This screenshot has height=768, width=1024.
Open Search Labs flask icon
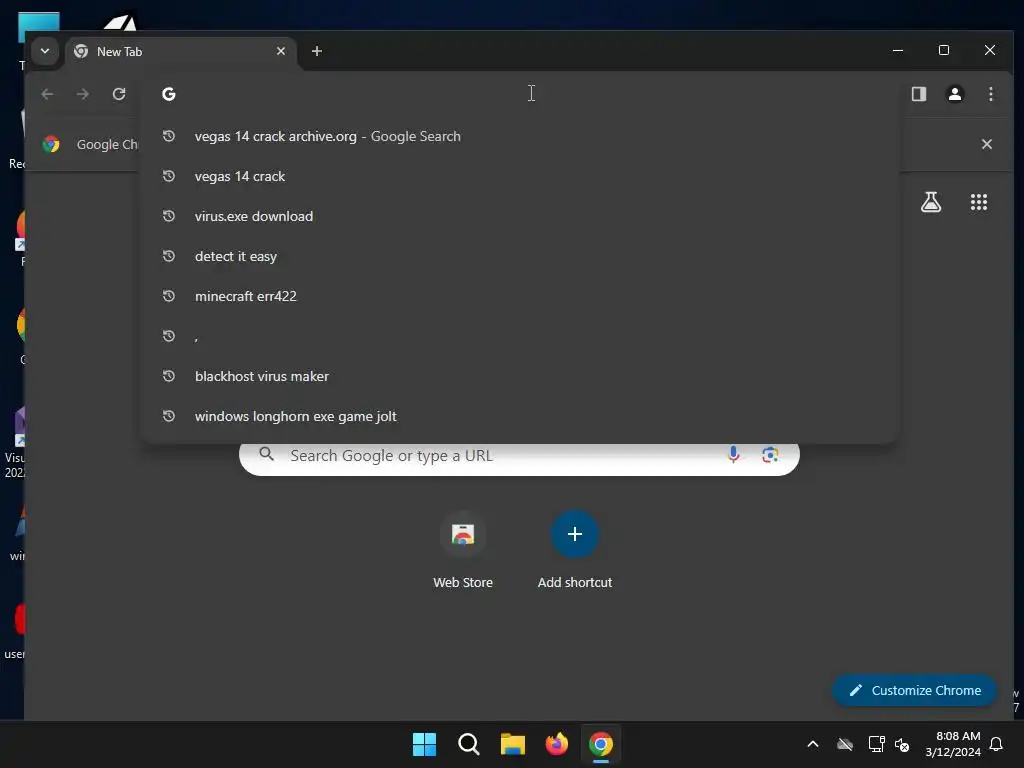click(x=931, y=202)
